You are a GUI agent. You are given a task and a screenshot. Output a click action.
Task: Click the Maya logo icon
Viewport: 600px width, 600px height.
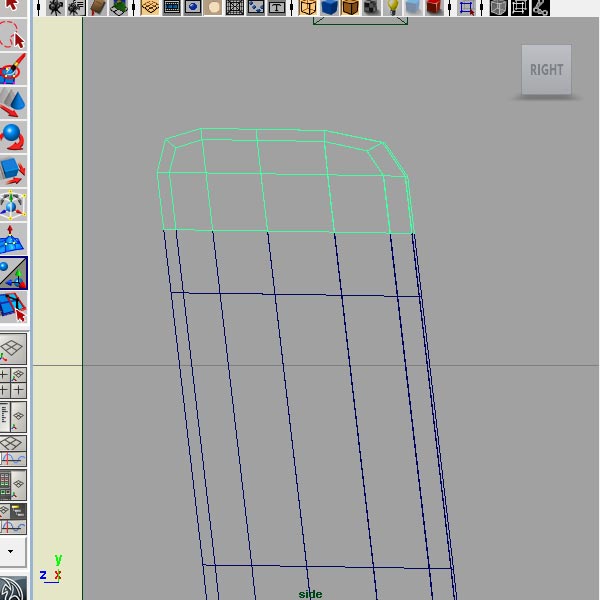[x=13, y=589]
